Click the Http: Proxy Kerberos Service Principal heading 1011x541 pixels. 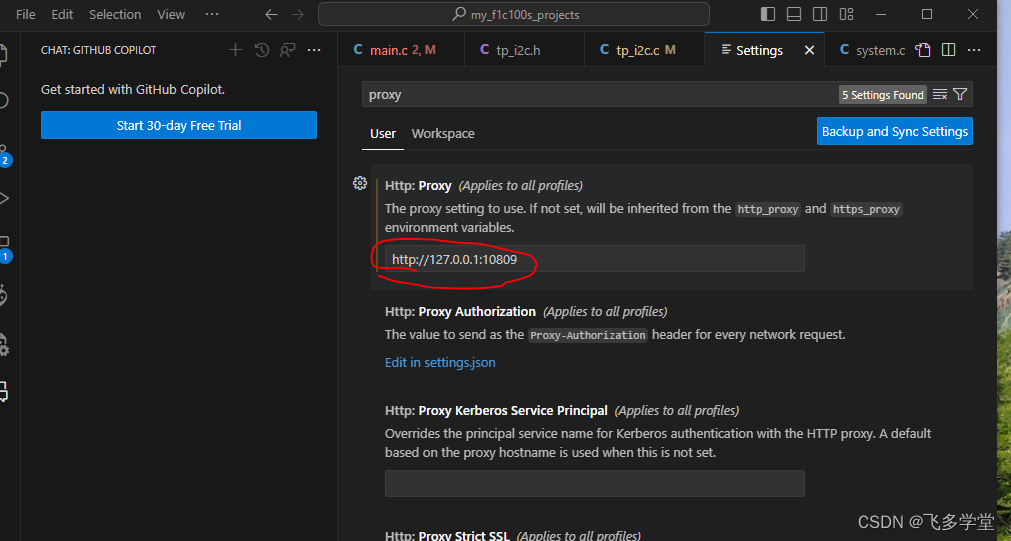point(496,411)
